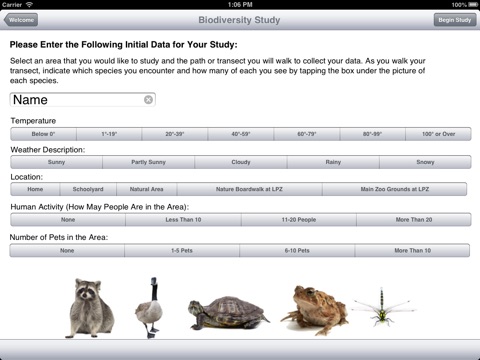This screenshot has width=480, height=360.
Task: Select the 60°-79° temperature option
Action: (307, 134)
